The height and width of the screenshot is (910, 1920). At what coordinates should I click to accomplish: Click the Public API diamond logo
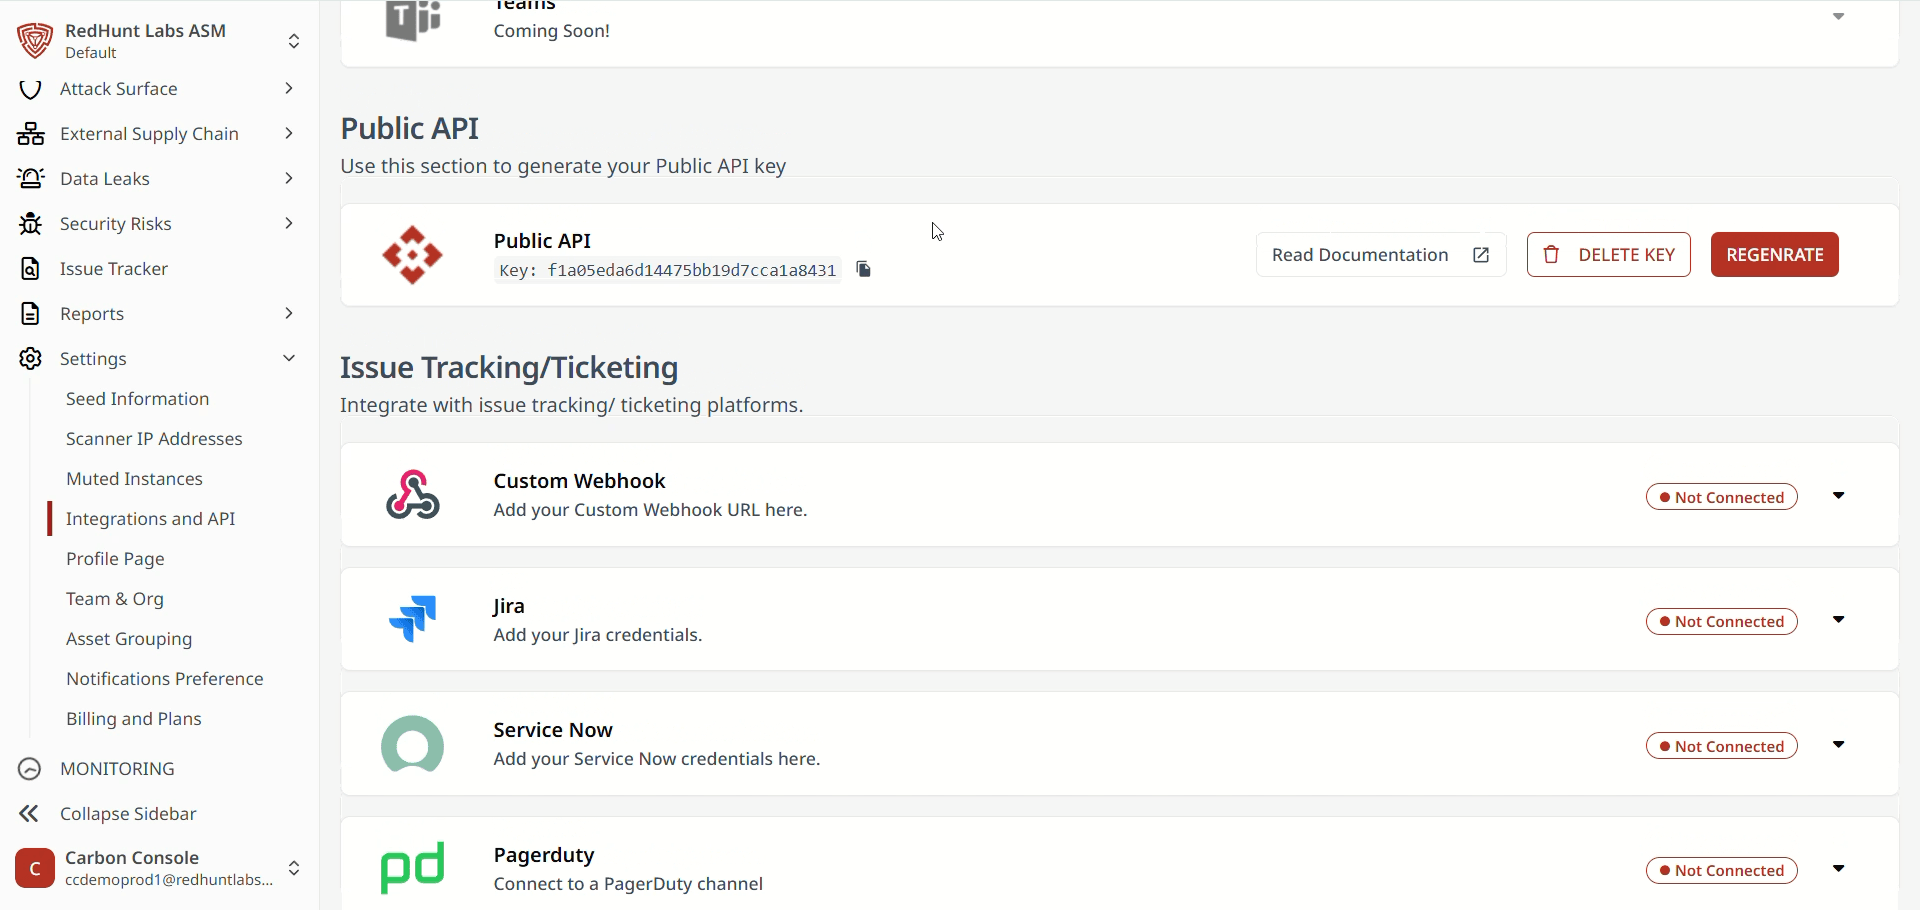pyautogui.click(x=412, y=255)
